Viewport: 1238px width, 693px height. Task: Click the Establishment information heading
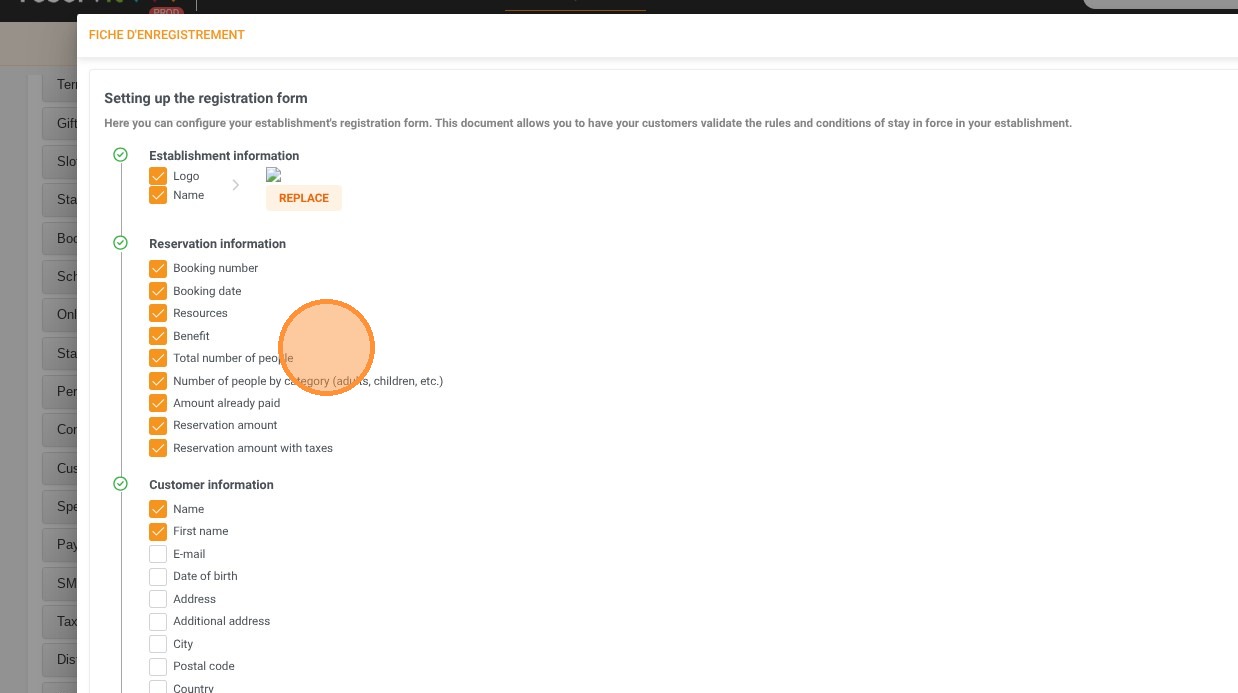[224, 156]
